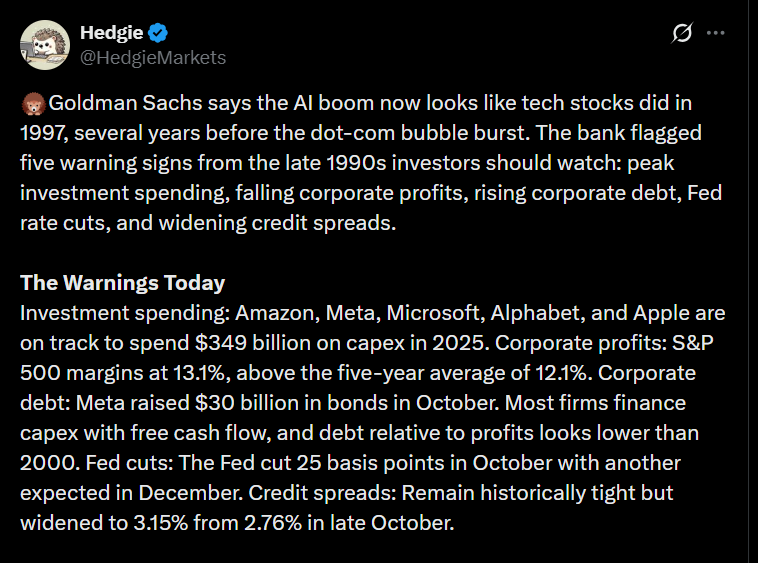The image size is (758, 563).
Task: Open the Grok explain-post icon
Action: click(682, 33)
